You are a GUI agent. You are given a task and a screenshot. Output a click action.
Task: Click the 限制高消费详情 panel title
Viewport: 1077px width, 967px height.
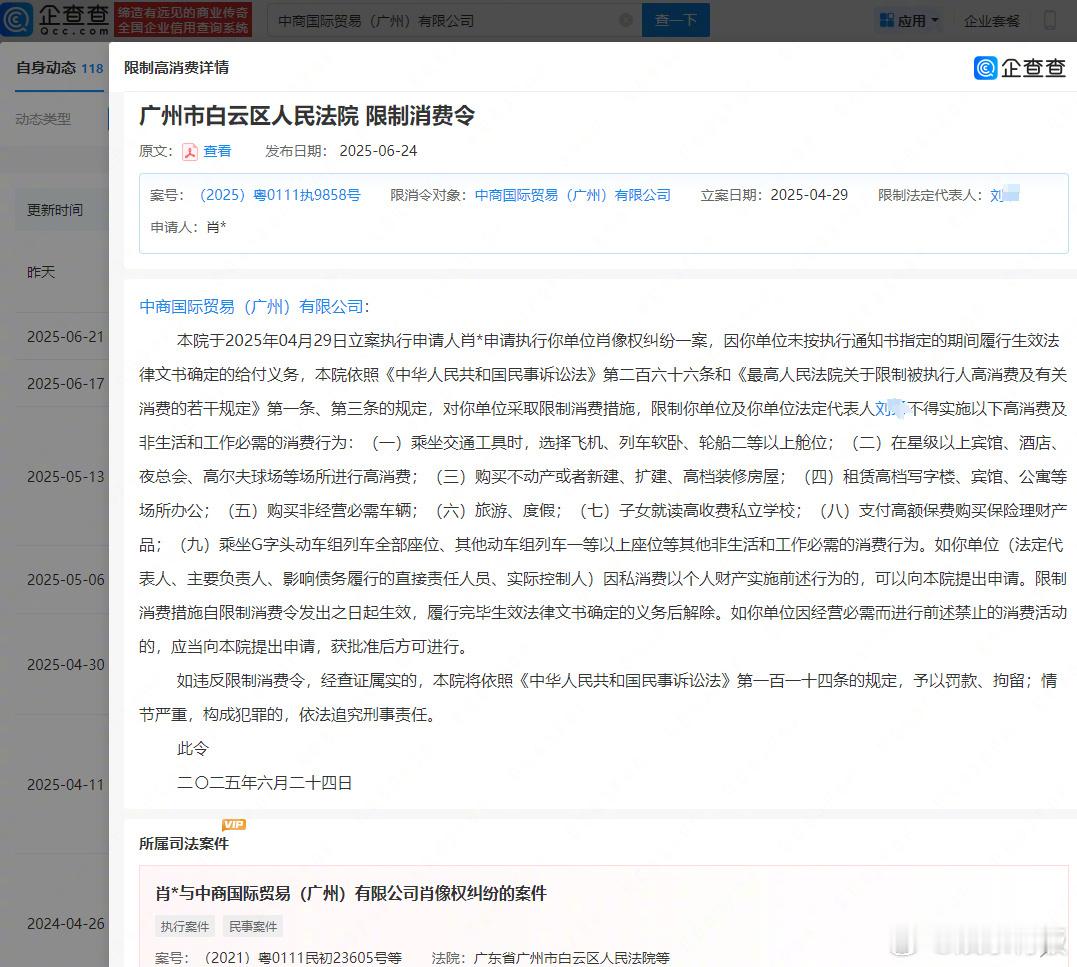[x=177, y=68]
